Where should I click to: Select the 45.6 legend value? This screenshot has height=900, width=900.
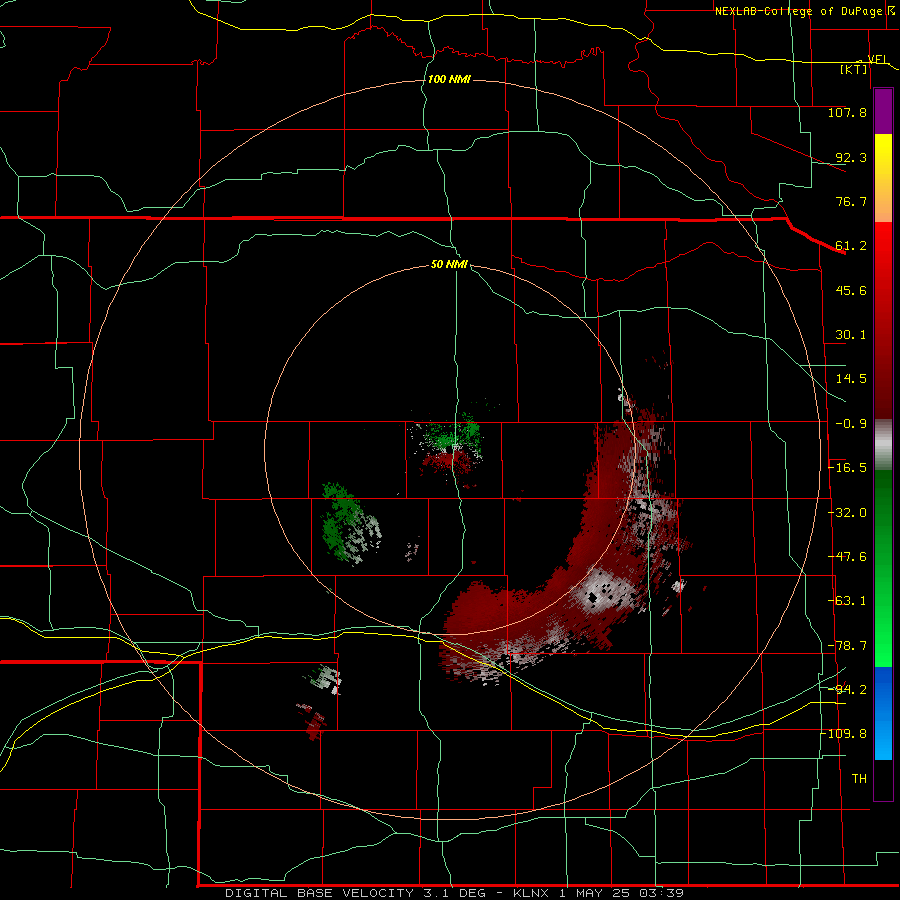click(851, 290)
